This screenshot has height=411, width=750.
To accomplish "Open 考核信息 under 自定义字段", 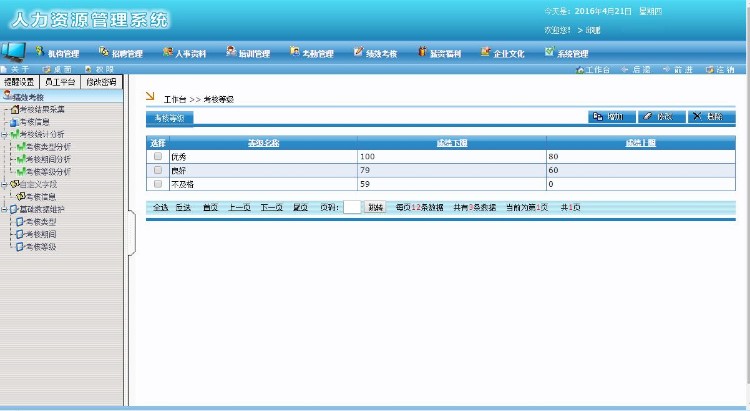I will (41, 197).
